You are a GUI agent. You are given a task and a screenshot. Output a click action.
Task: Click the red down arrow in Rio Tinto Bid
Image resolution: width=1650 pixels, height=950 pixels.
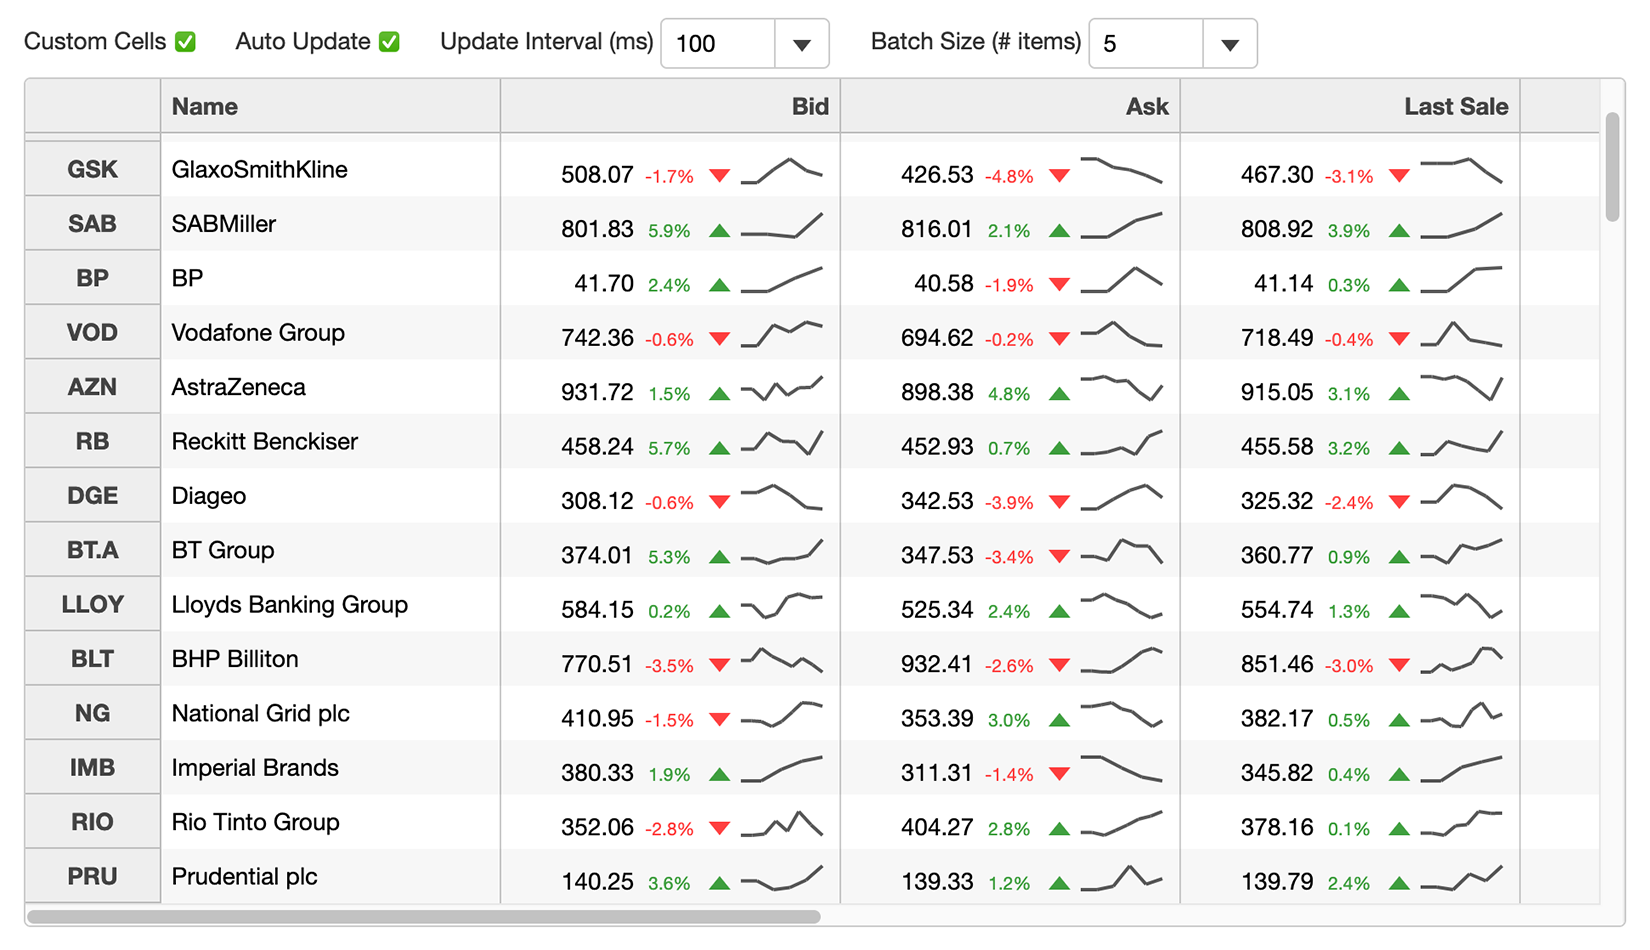point(719,828)
